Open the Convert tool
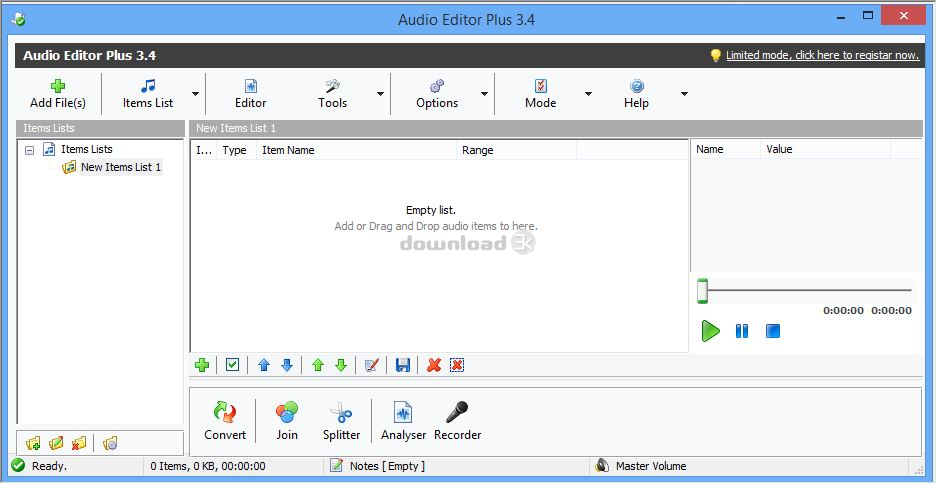Image resolution: width=937 pixels, height=484 pixels. (225, 421)
